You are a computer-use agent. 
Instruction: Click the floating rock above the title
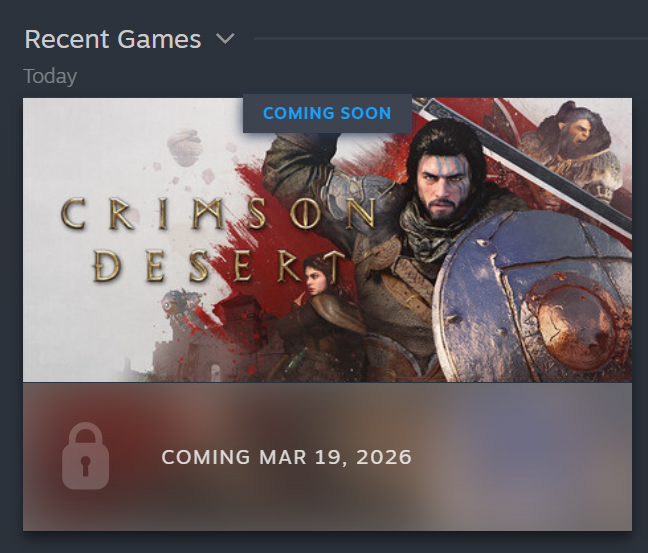tap(185, 147)
